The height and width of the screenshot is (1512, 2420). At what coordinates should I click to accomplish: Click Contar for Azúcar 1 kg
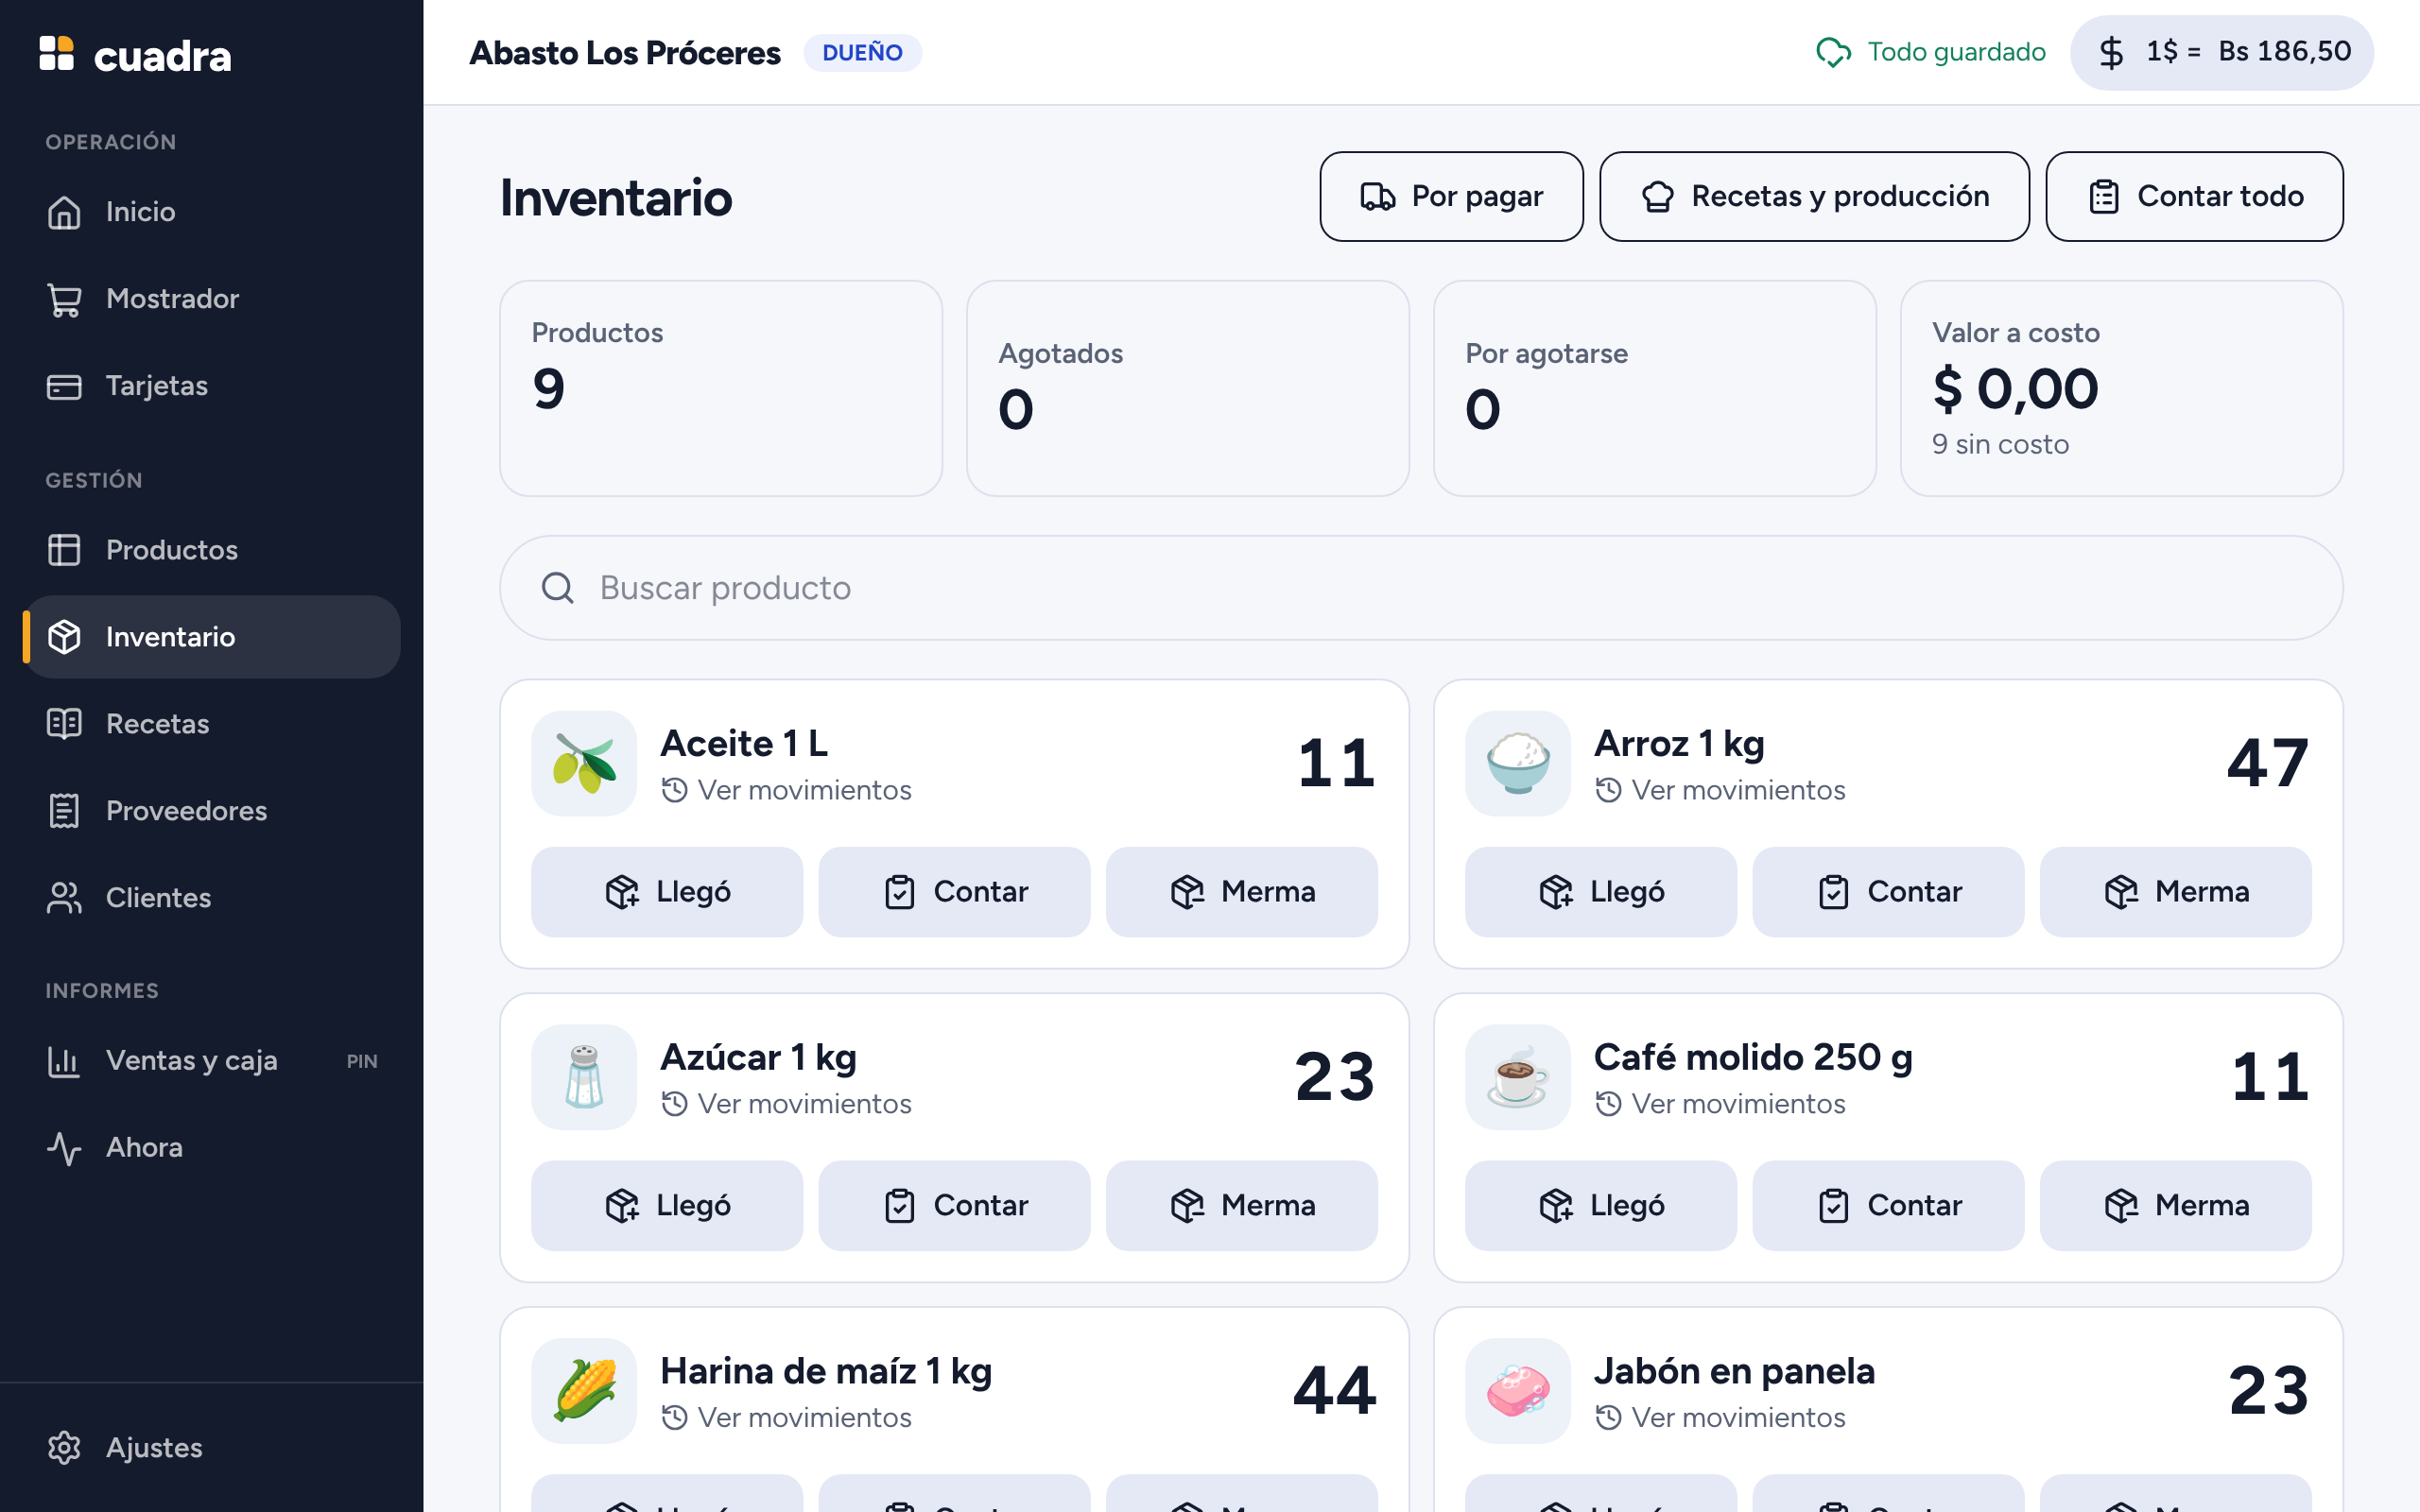pos(954,1206)
